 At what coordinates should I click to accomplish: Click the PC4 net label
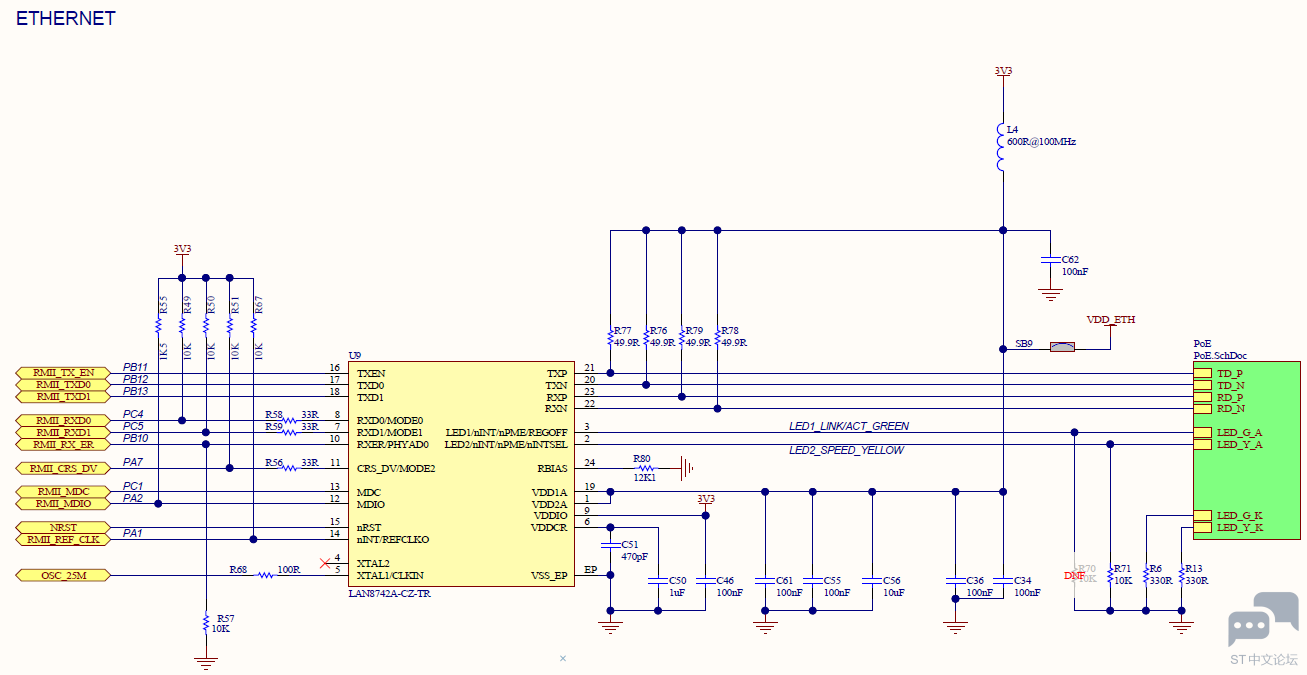pos(133,414)
